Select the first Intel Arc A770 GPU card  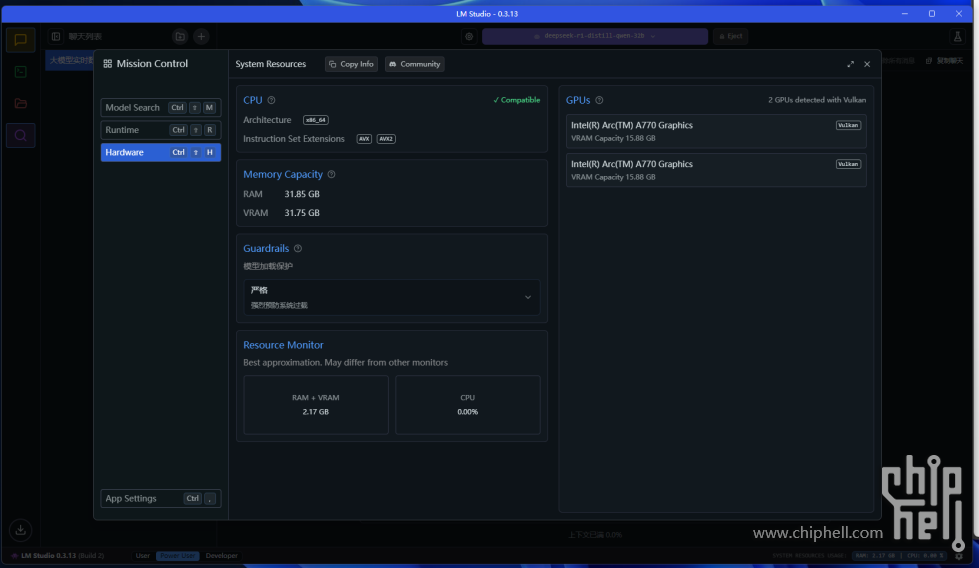pyautogui.click(x=716, y=131)
